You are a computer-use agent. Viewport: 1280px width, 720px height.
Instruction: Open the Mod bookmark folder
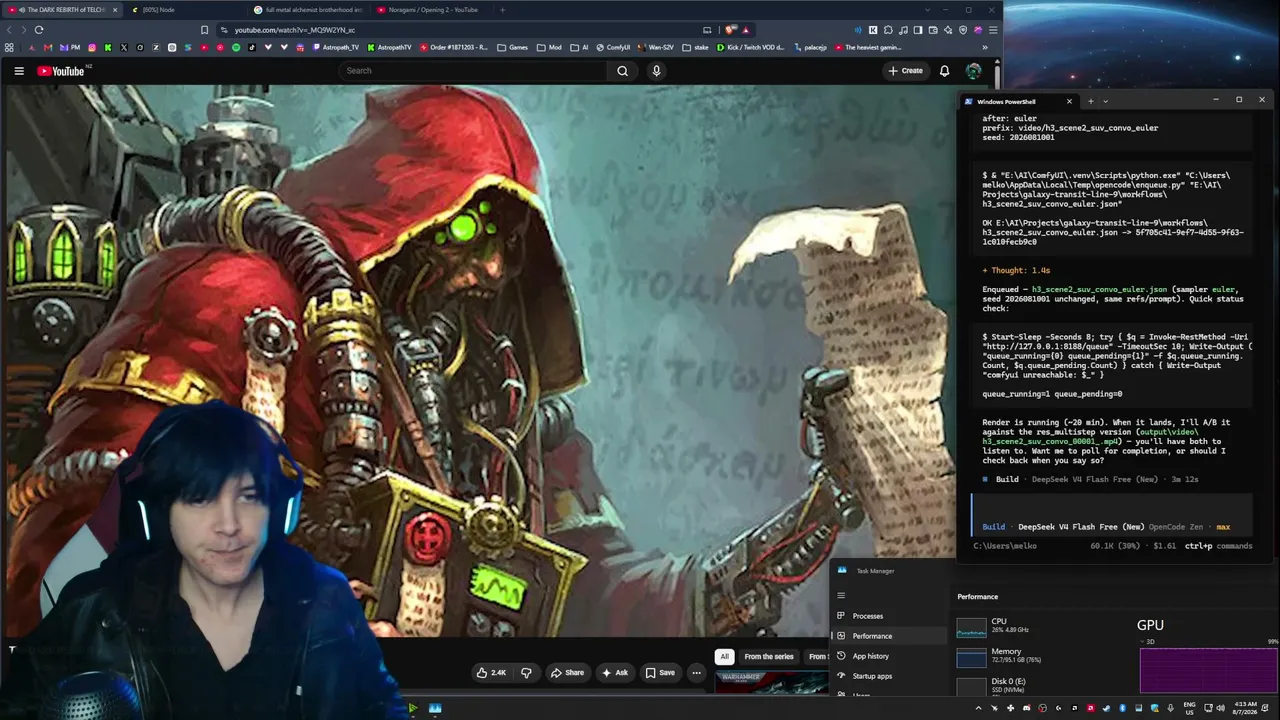coord(549,47)
